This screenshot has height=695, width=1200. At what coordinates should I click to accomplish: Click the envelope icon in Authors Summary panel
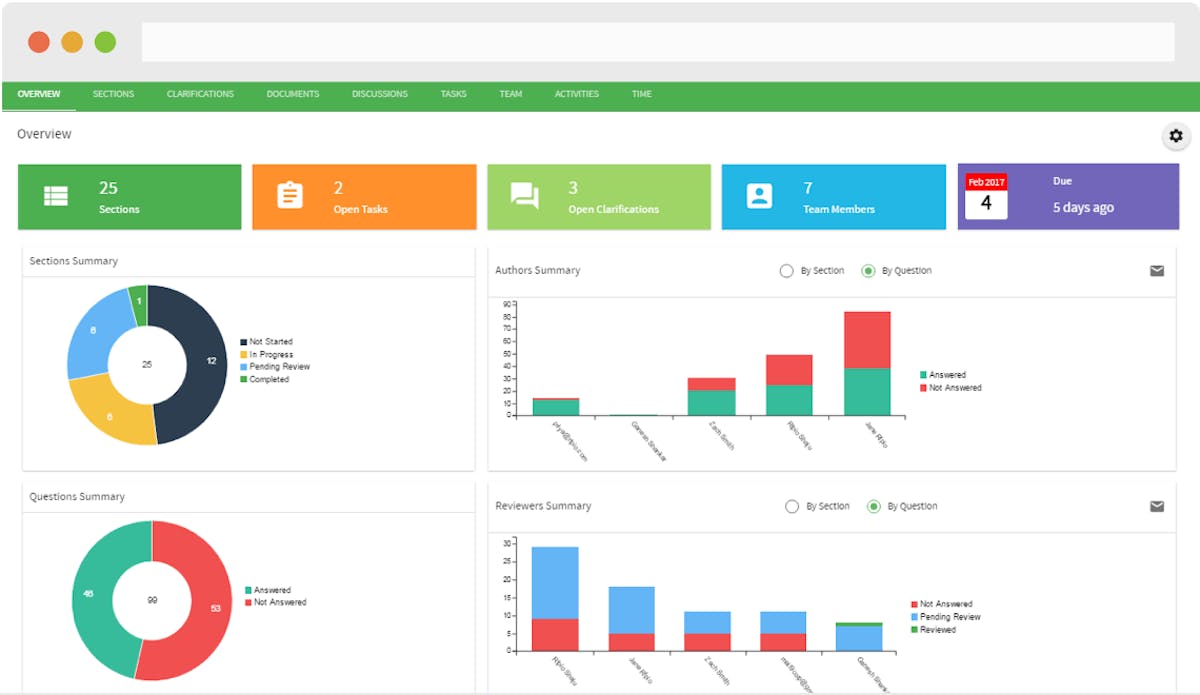coord(1157,270)
